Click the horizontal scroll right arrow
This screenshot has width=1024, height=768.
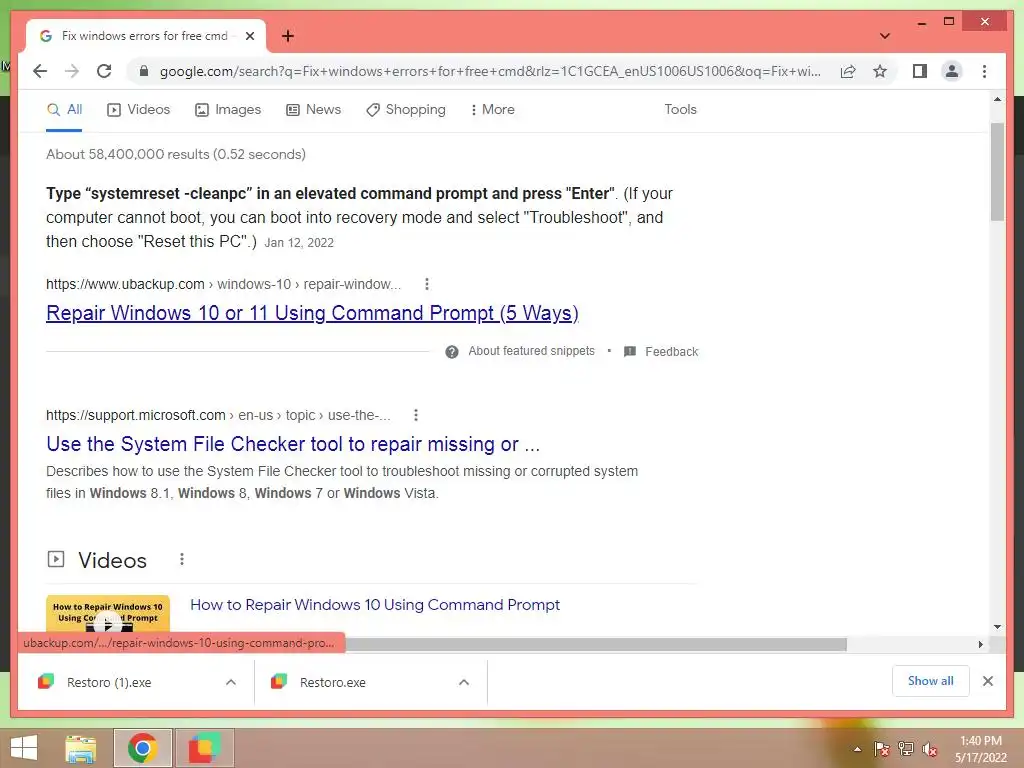980,645
